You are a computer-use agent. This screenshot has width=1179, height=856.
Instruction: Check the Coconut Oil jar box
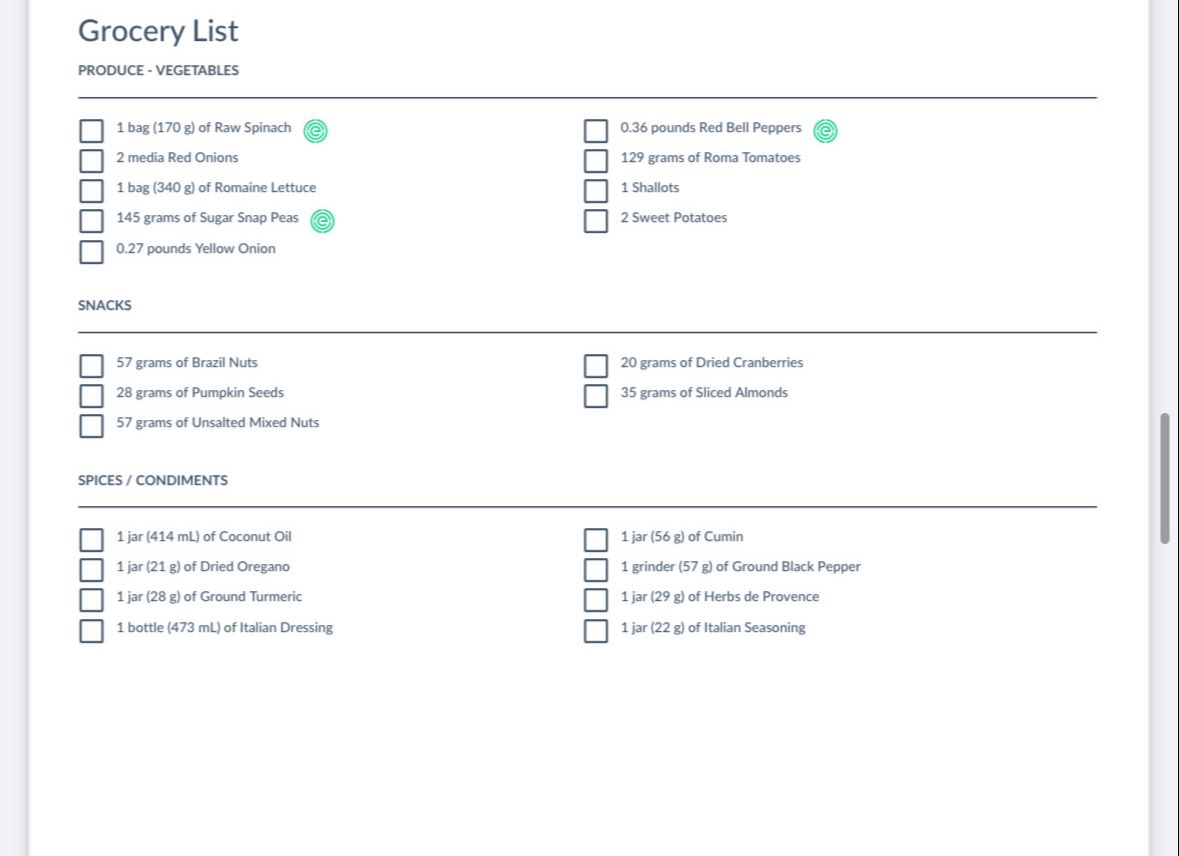tap(92, 540)
